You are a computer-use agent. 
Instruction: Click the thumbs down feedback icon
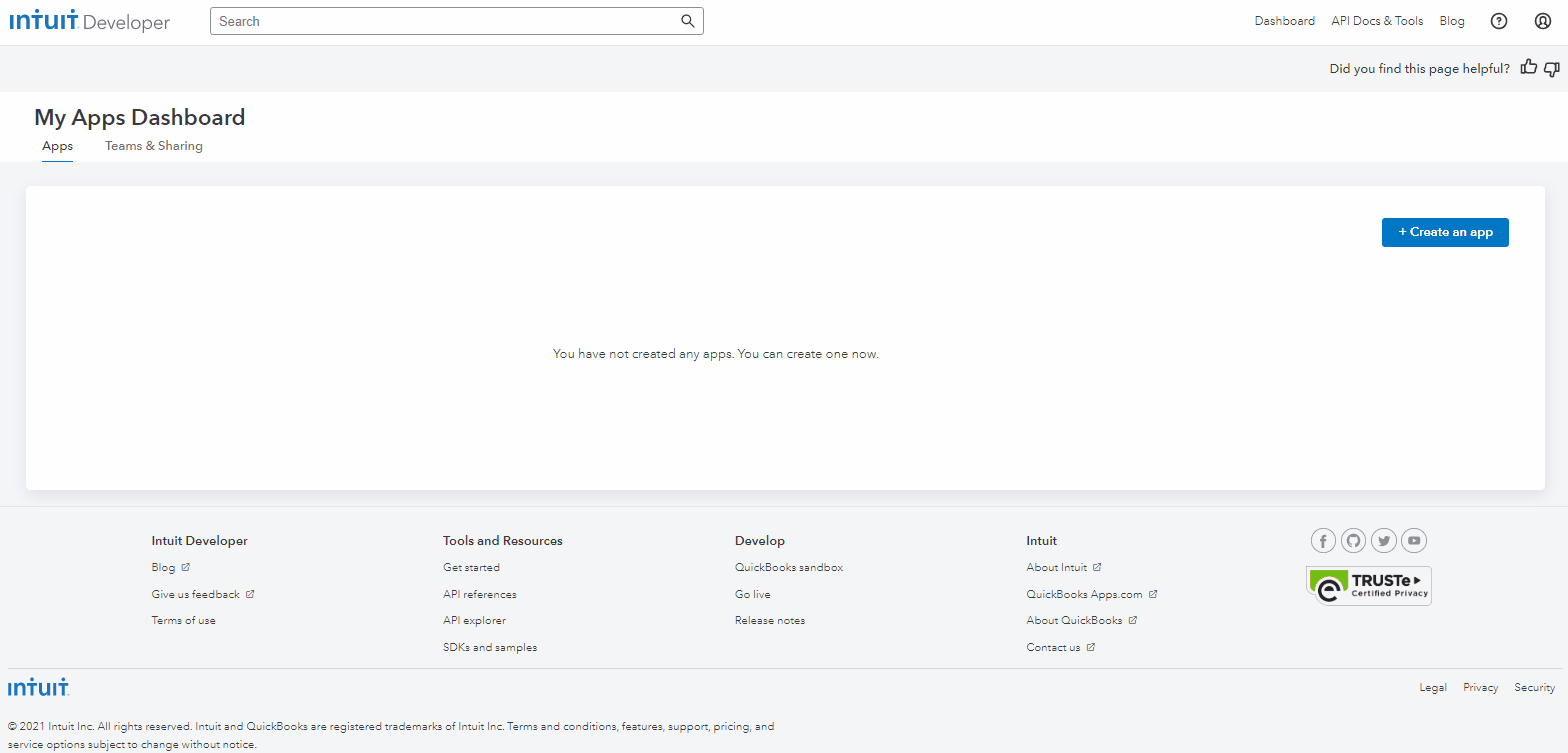click(1551, 68)
